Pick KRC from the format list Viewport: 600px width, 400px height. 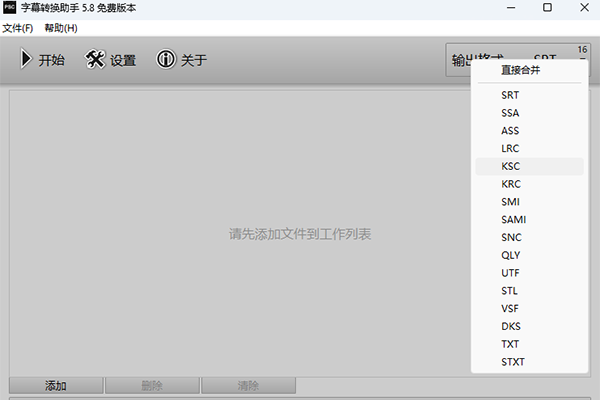(511, 184)
